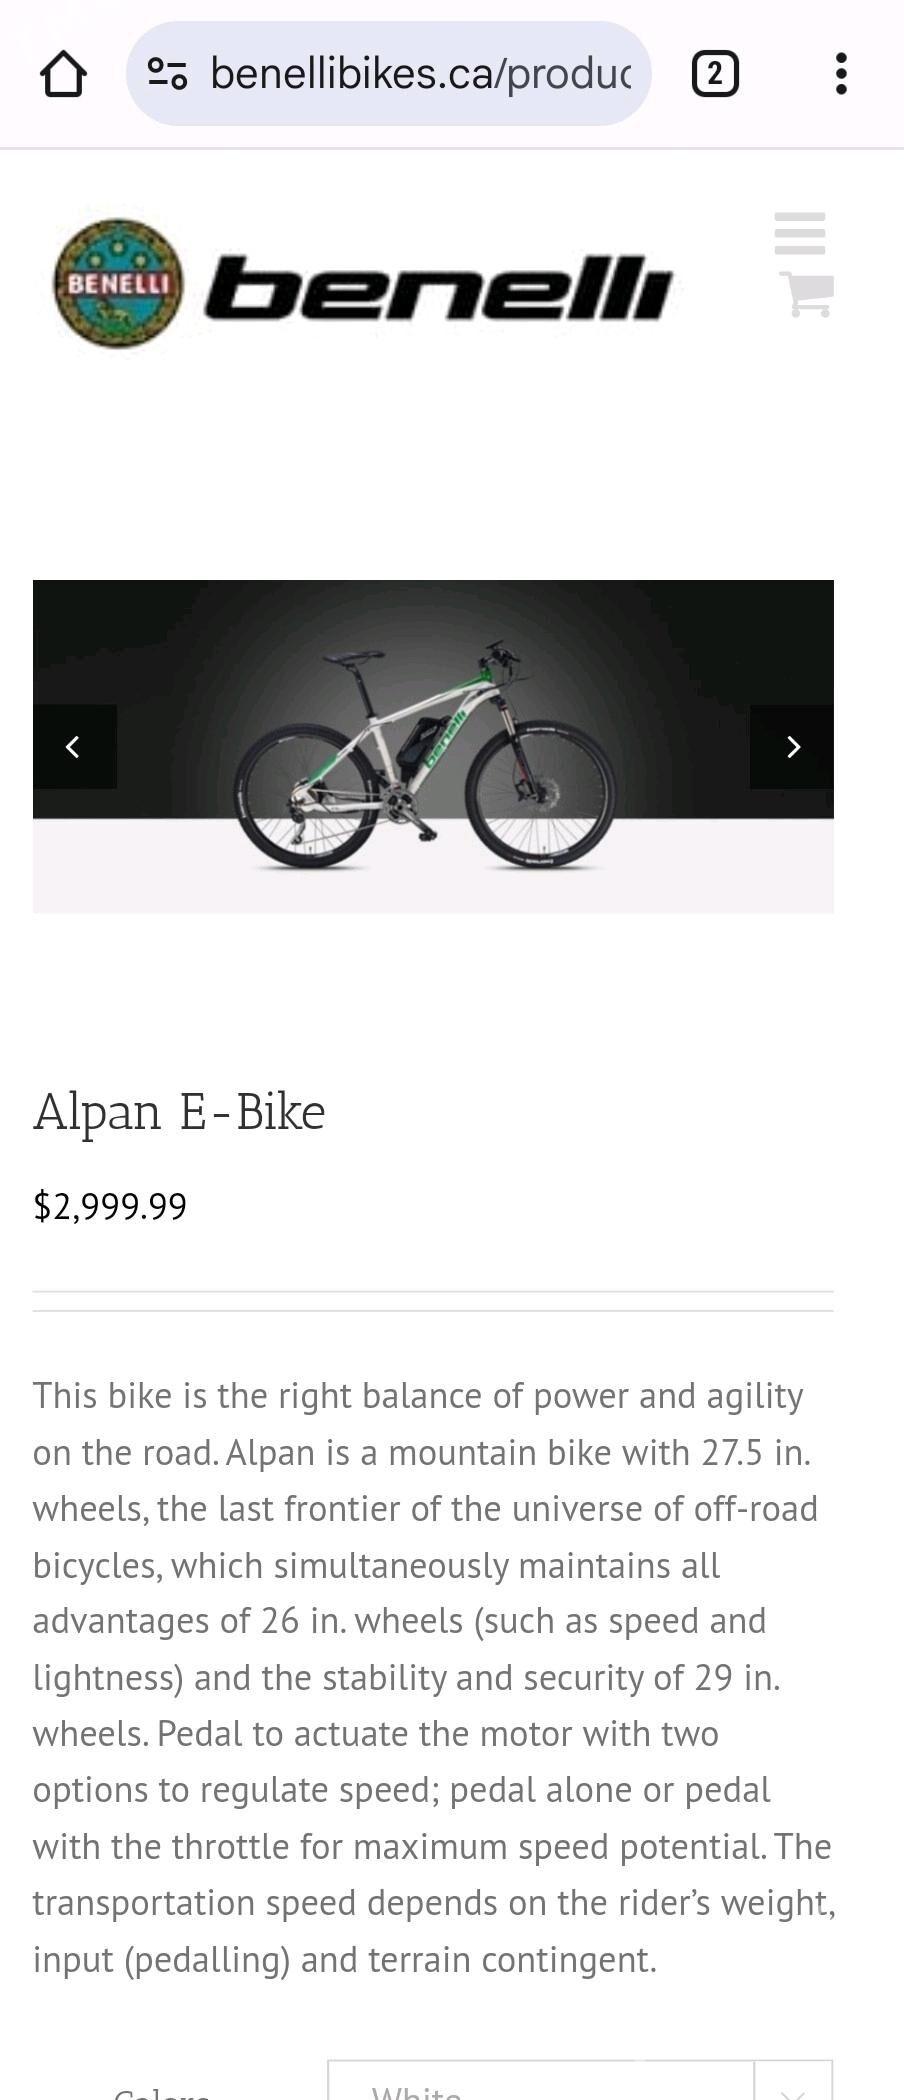
Task: Open the Chrome three-dot overflow menu
Action: [x=841, y=74]
